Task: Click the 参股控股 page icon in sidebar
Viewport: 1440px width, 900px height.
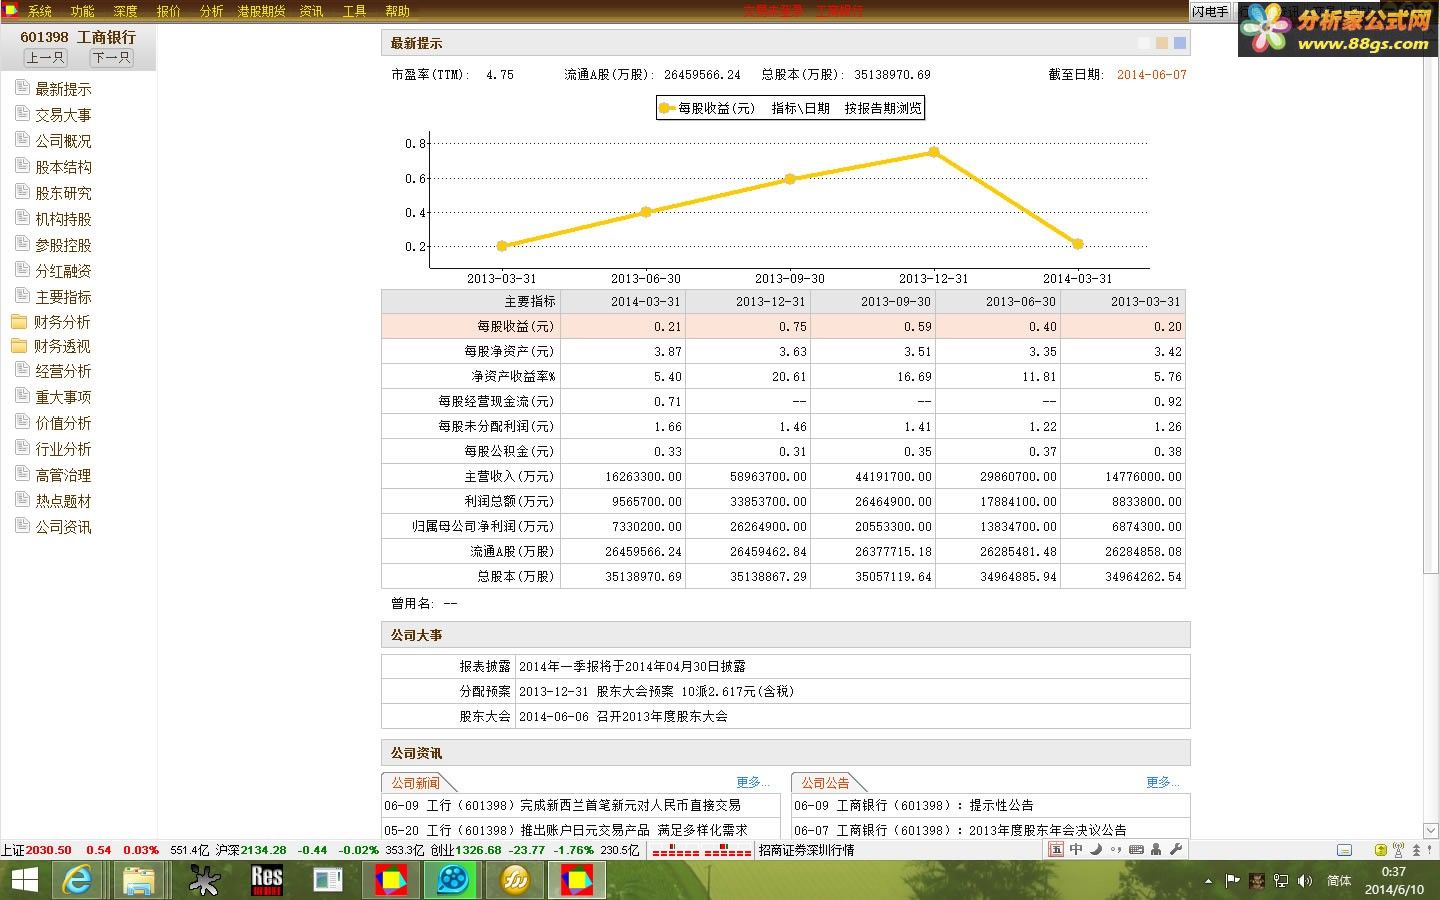Action: (22, 244)
